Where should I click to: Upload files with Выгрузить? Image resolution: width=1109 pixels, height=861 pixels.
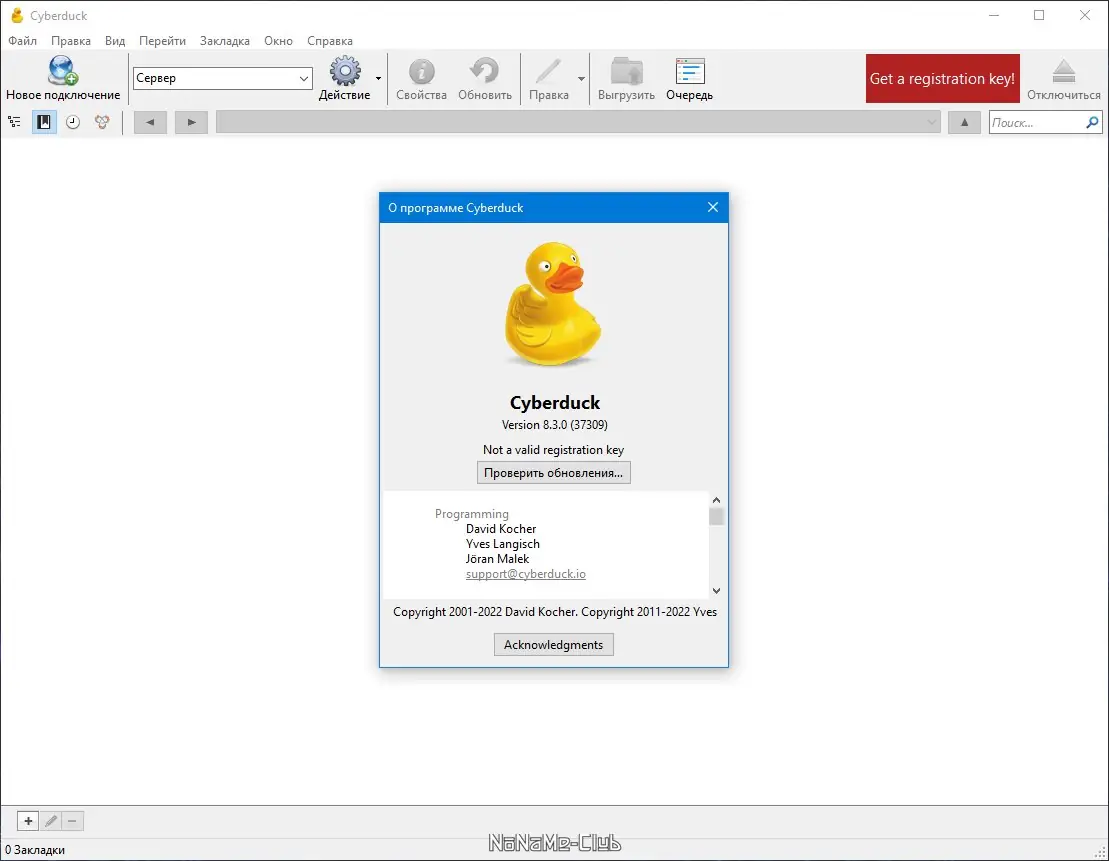(x=627, y=78)
